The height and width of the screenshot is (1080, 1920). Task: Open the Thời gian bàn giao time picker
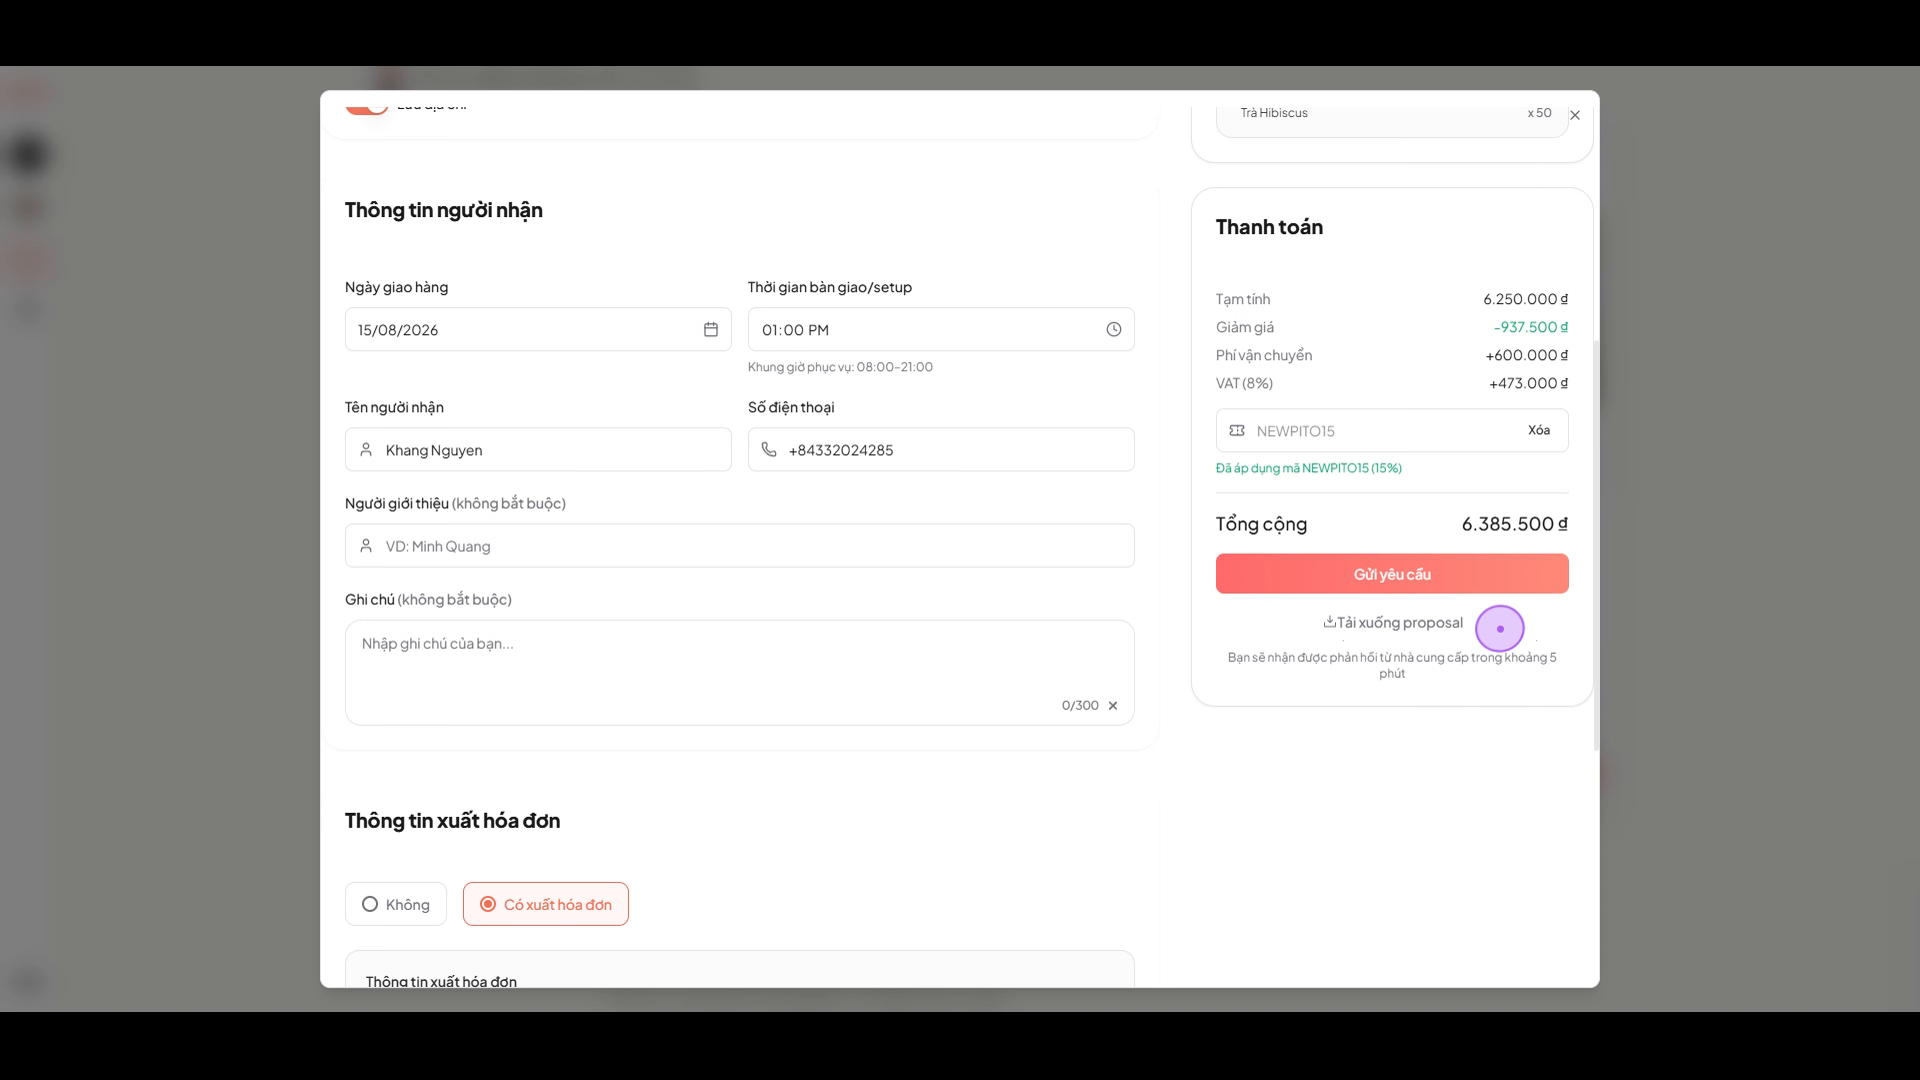(941, 330)
